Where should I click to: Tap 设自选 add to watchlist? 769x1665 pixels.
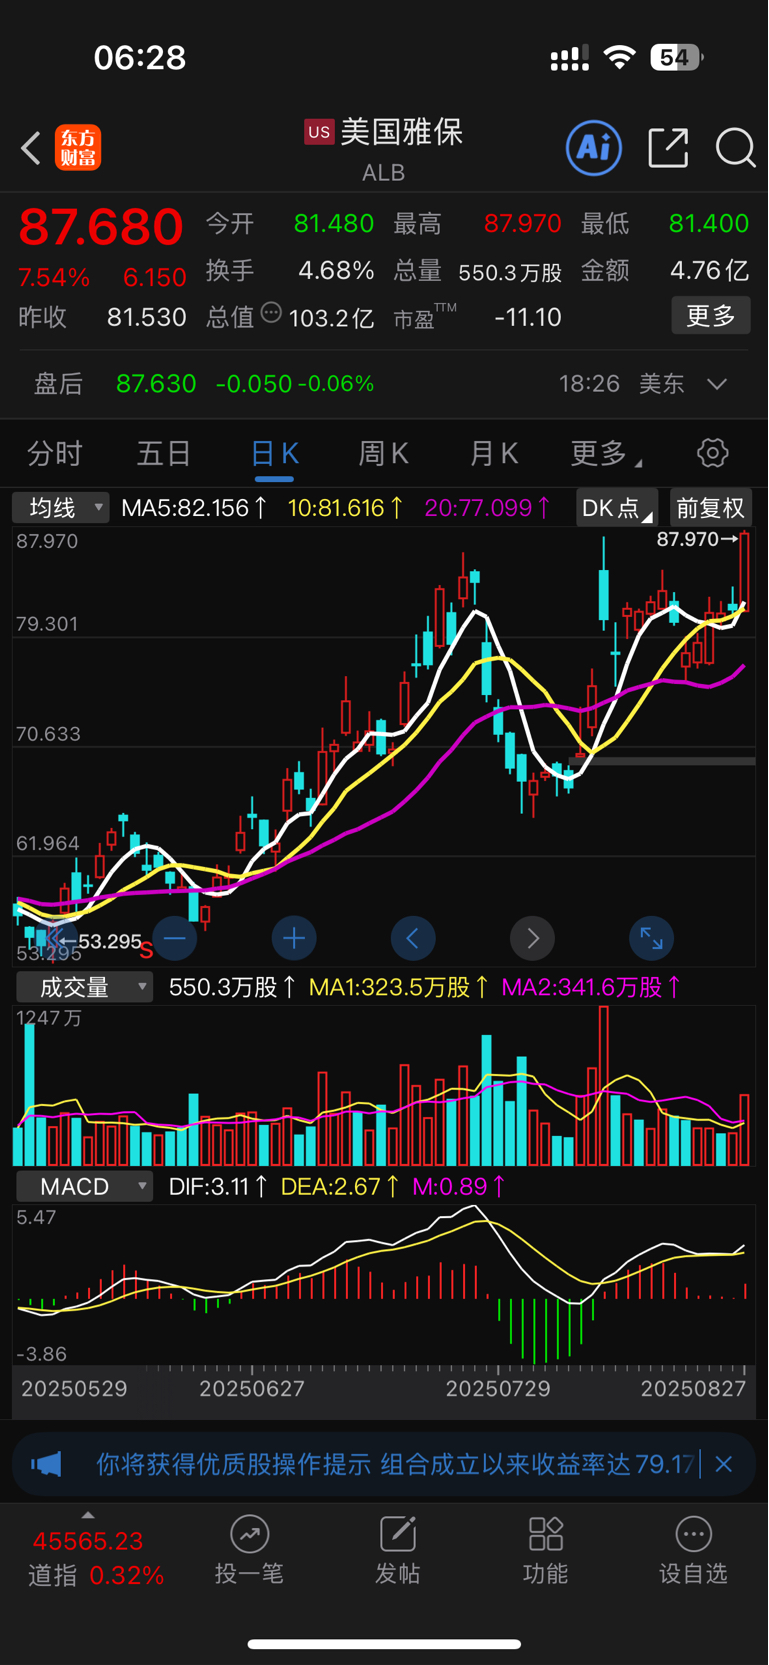point(693,1551)
